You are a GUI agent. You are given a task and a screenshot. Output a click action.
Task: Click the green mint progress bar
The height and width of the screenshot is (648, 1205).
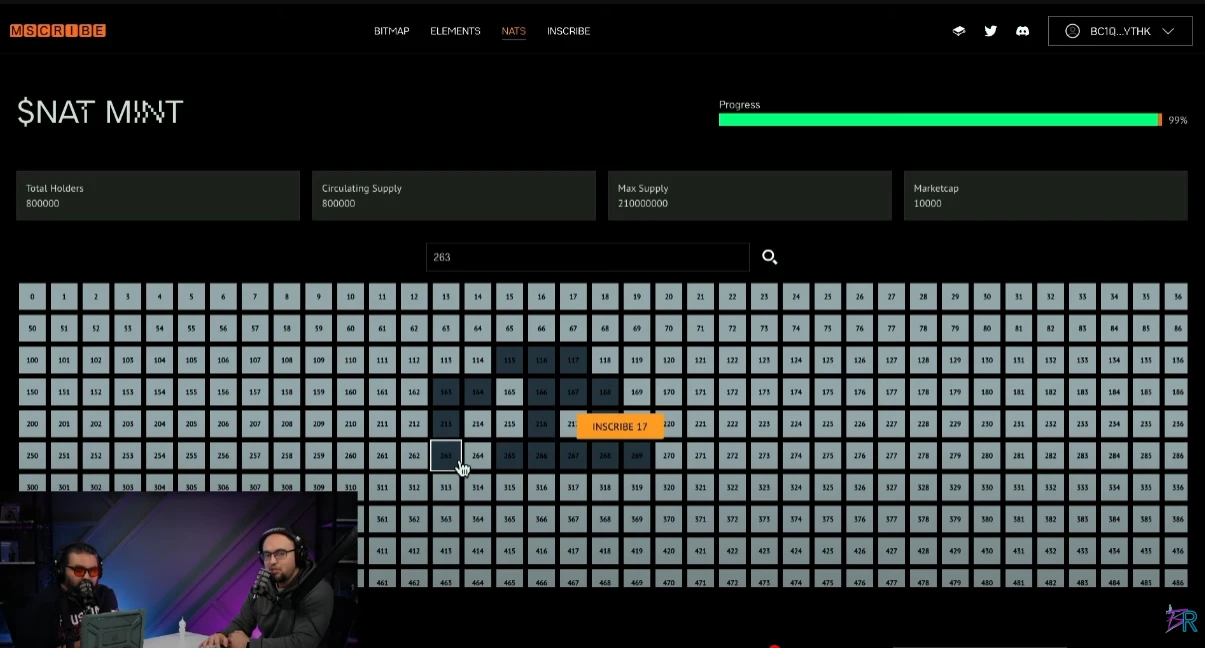[938, 120]
